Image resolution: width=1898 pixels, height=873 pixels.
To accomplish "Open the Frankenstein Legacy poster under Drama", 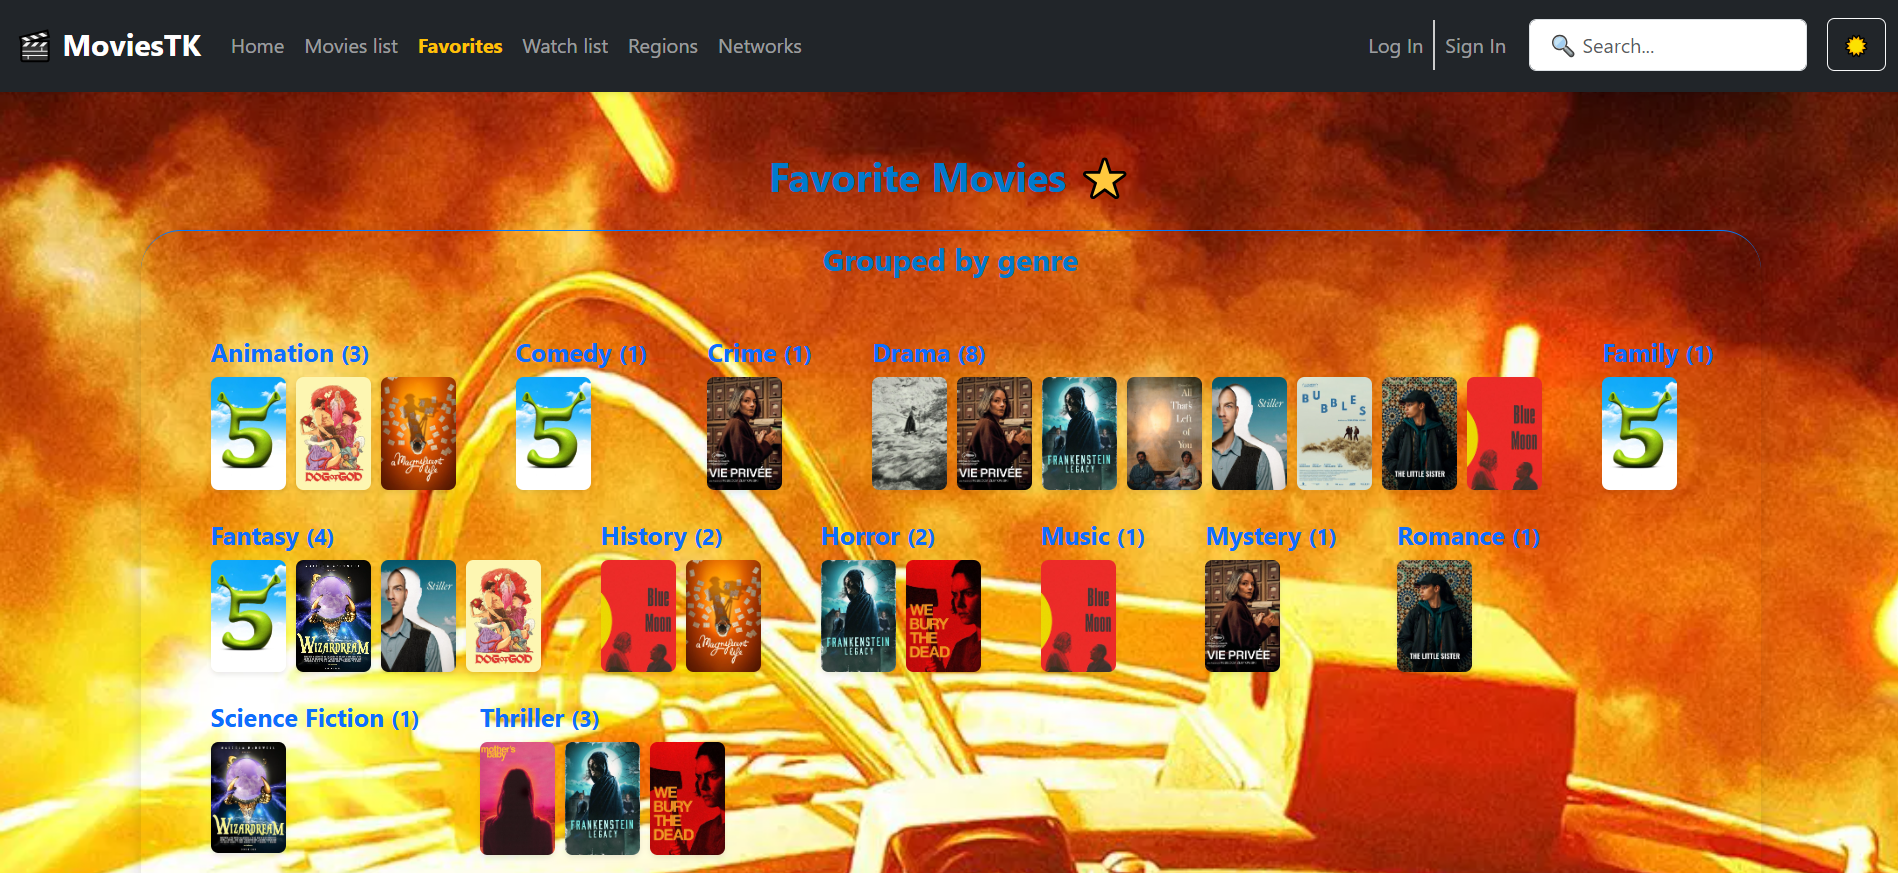I will click(1079, 433).
